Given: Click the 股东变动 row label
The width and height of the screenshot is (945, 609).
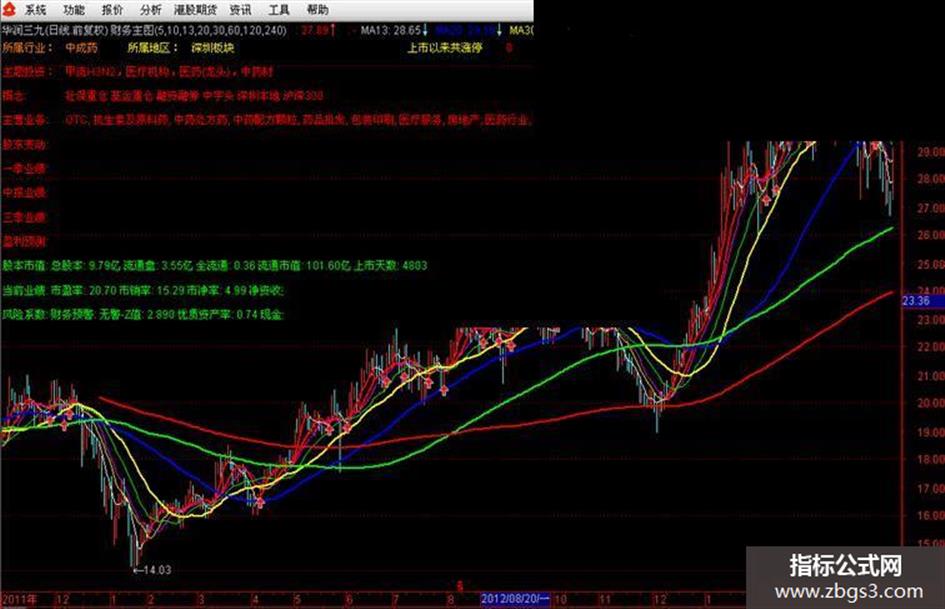Looking at the screenshot, I should [24, 145].
